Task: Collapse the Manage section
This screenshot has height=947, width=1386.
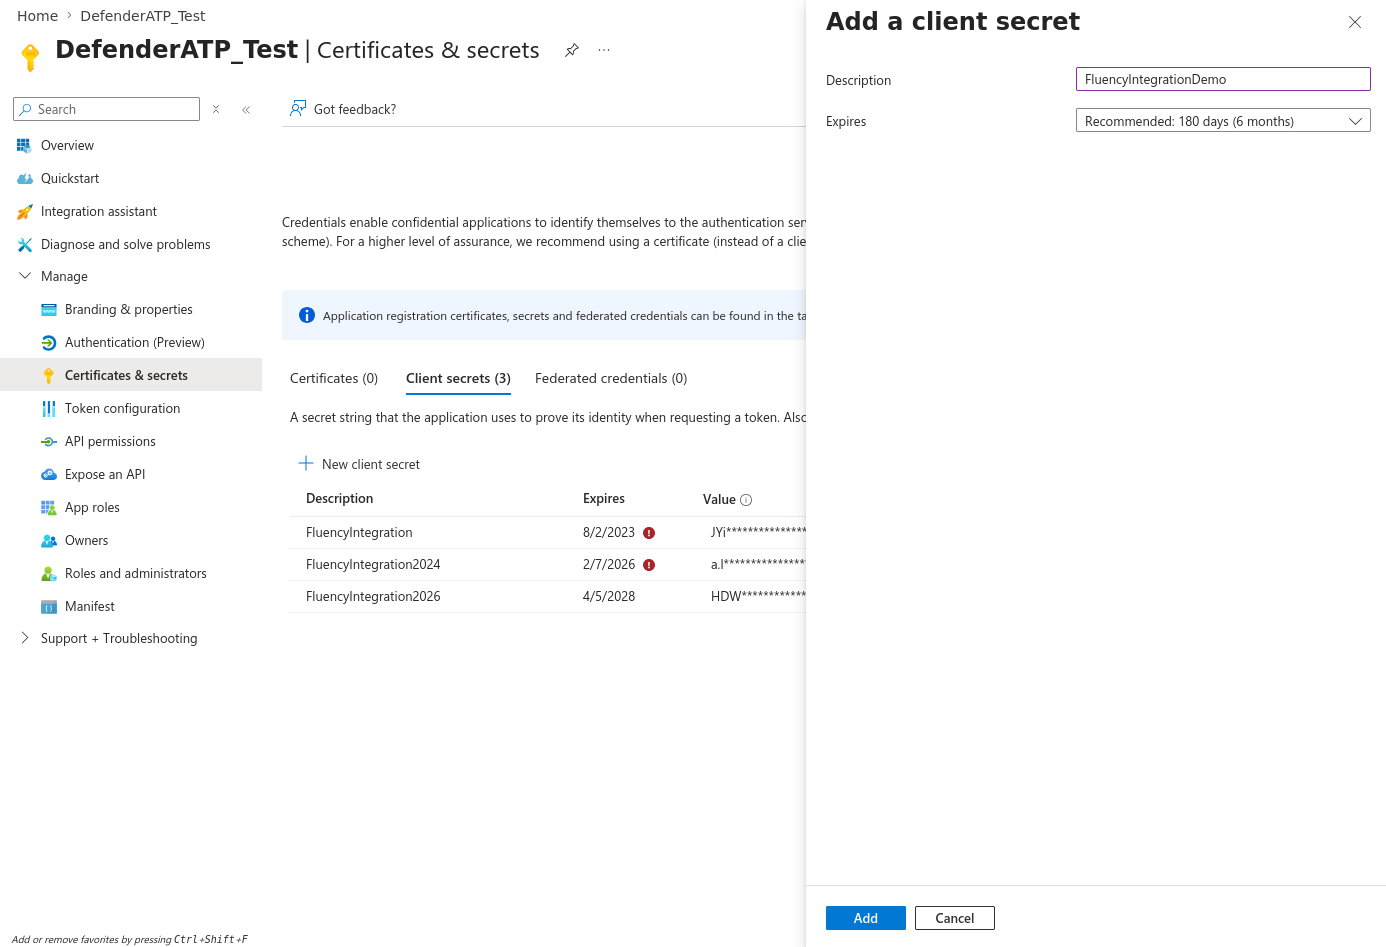Action: [25, 276]
